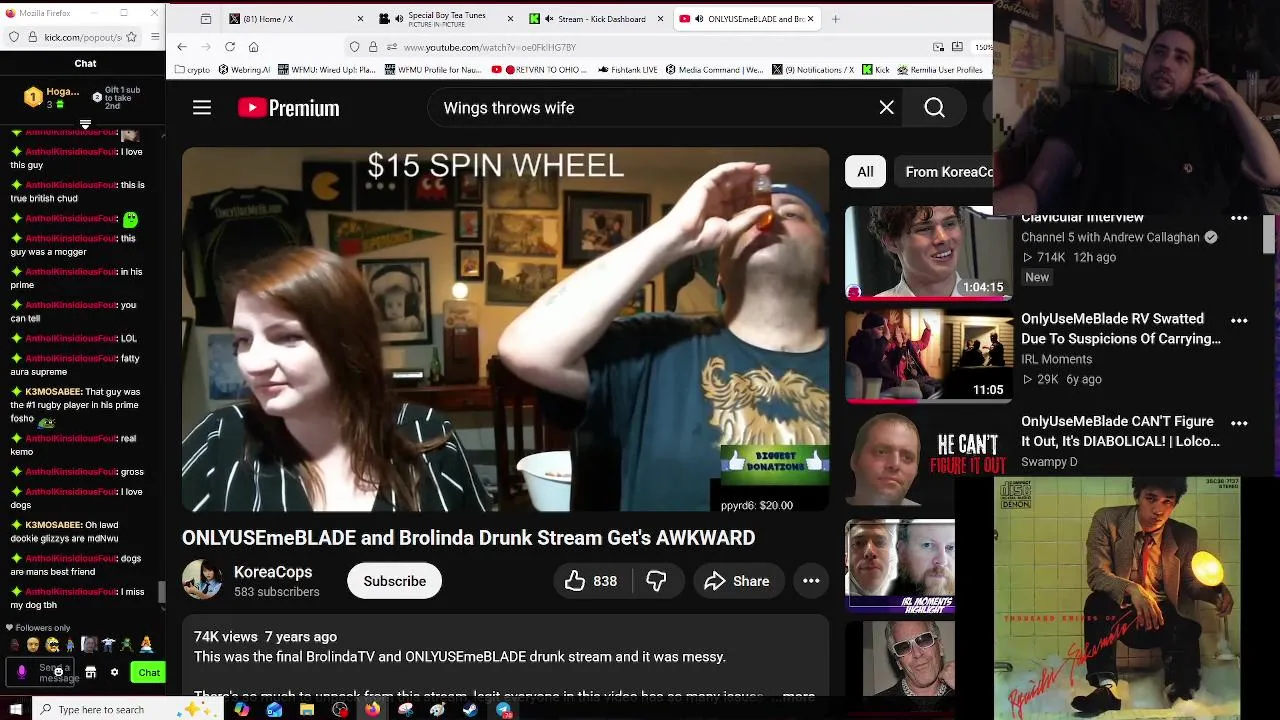Click the YouTube Premium logo
Viewport: 1280px width, 720px height.
click(289, 108)
